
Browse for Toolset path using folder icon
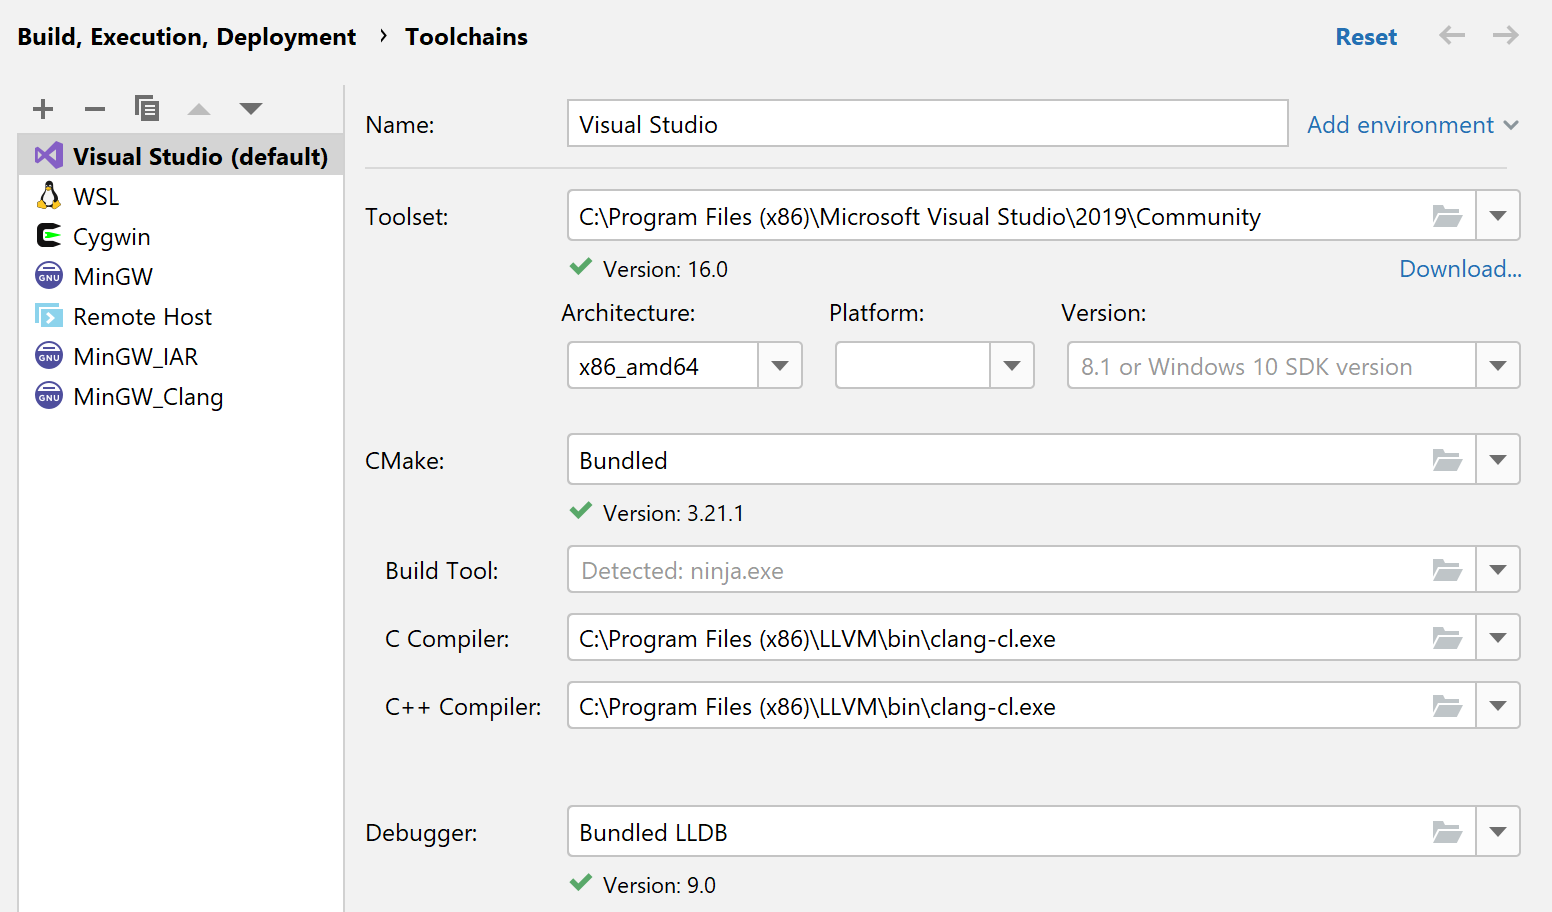coord(1447,215)
